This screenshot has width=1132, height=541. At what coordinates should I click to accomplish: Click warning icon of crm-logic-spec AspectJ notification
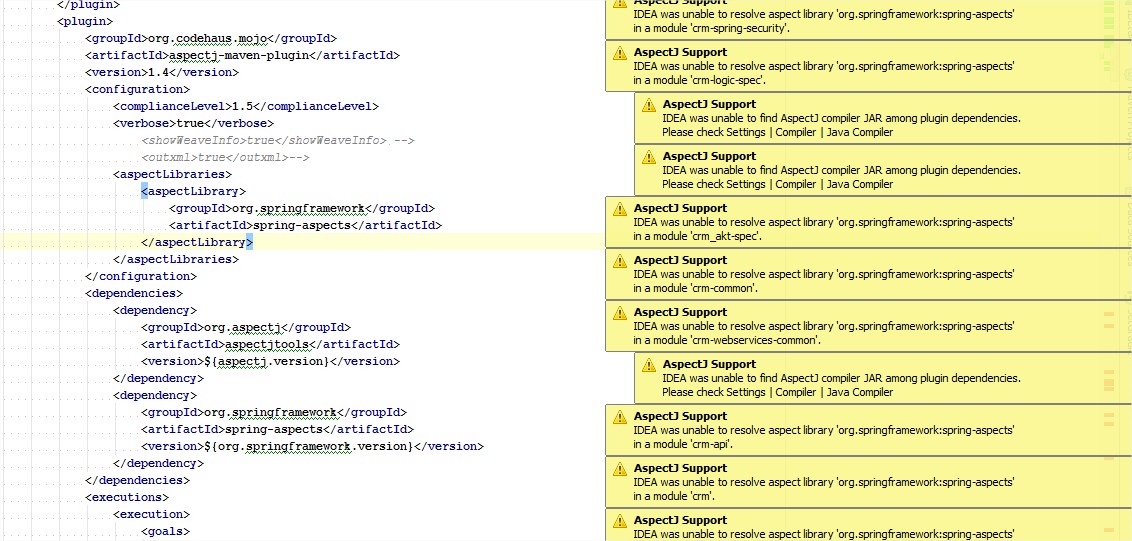(x=619, y=53)
